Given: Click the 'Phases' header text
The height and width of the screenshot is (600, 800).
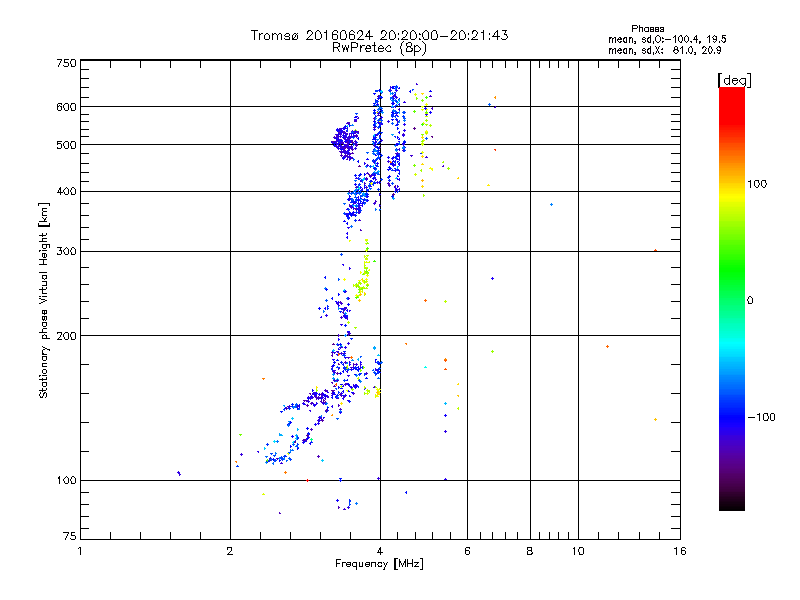Looking at the screenshot, I should pyautogui.click(x=647, y=29).
